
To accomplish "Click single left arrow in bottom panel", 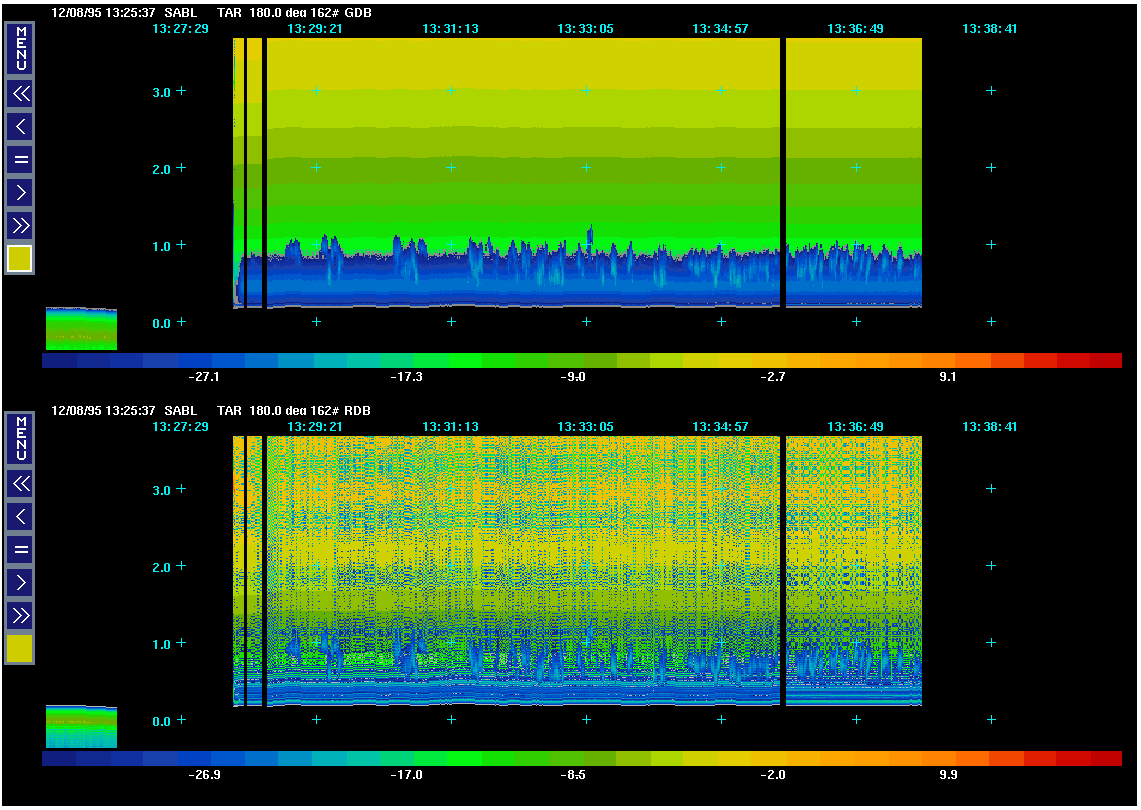I will tap(20, 517).
